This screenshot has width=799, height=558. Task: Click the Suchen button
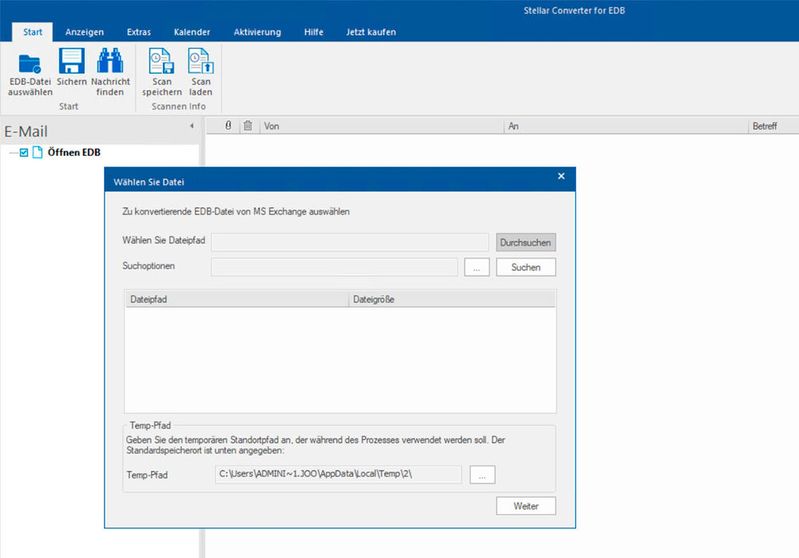point(525,267)
